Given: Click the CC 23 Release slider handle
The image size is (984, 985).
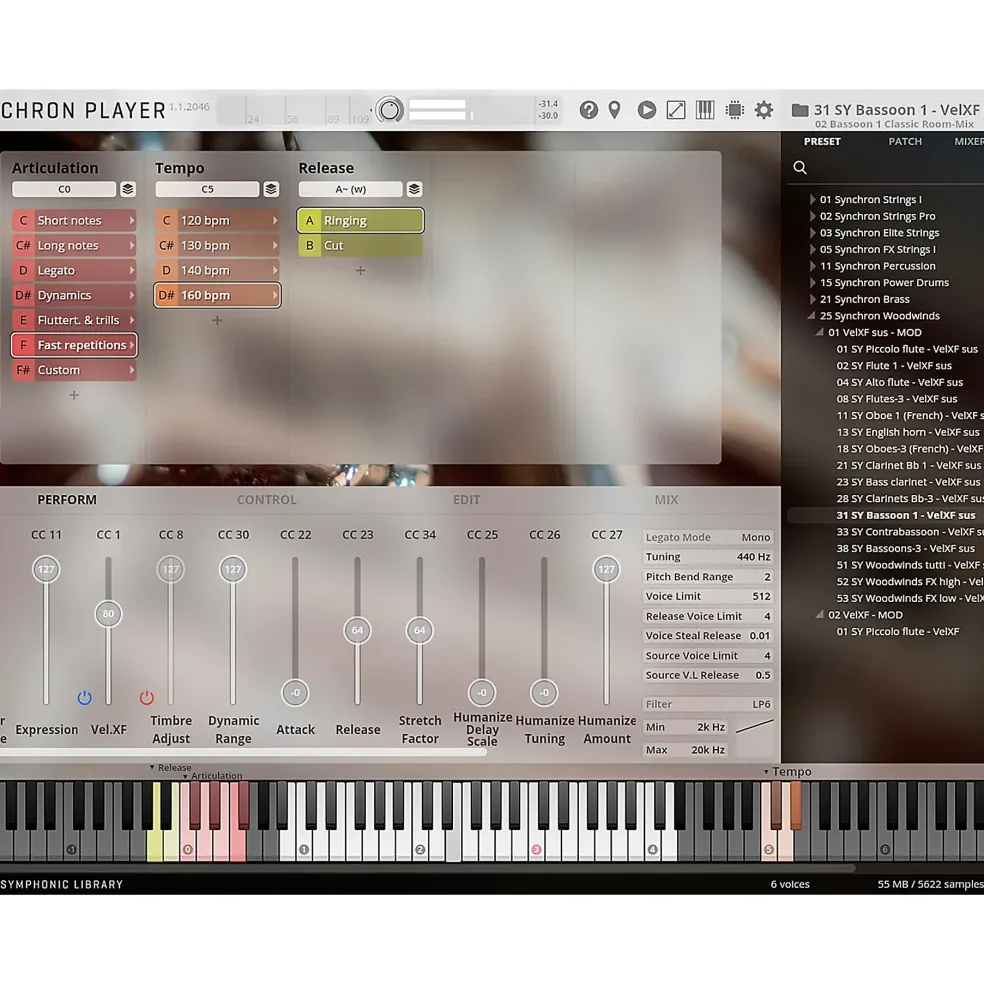Looking at the screenshot, I should pos(357,630).
